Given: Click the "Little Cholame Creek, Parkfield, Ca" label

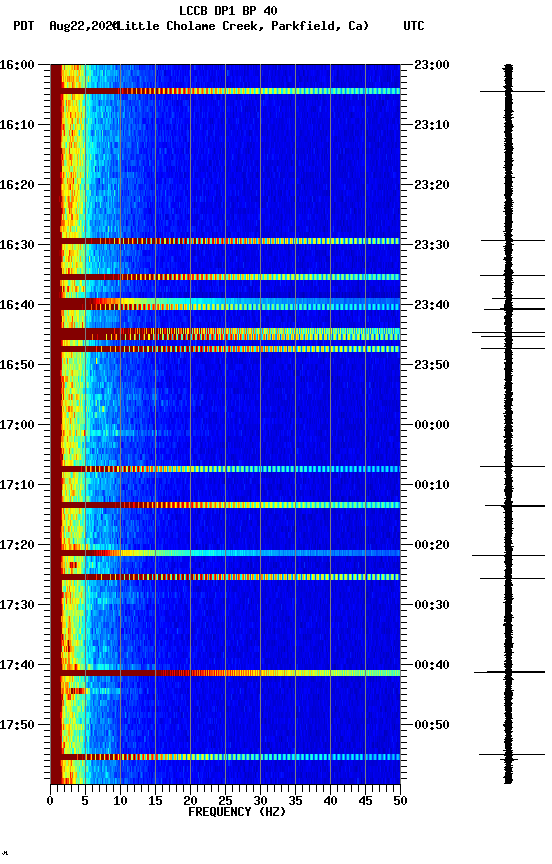Looking at the screenshot, I should [x=243, y=26].
